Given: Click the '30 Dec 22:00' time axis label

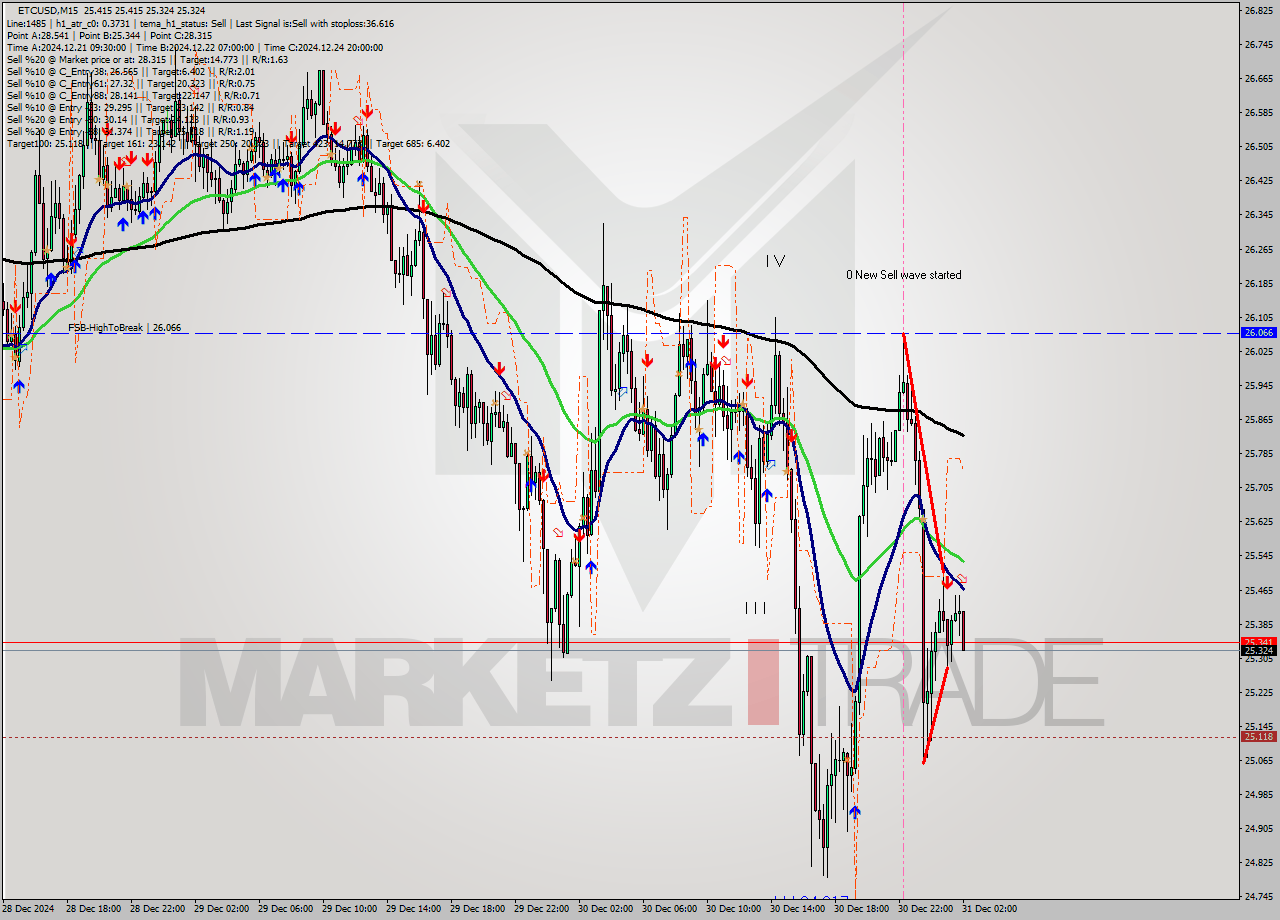Looking at the screenshot, I should tap(925, 909).
